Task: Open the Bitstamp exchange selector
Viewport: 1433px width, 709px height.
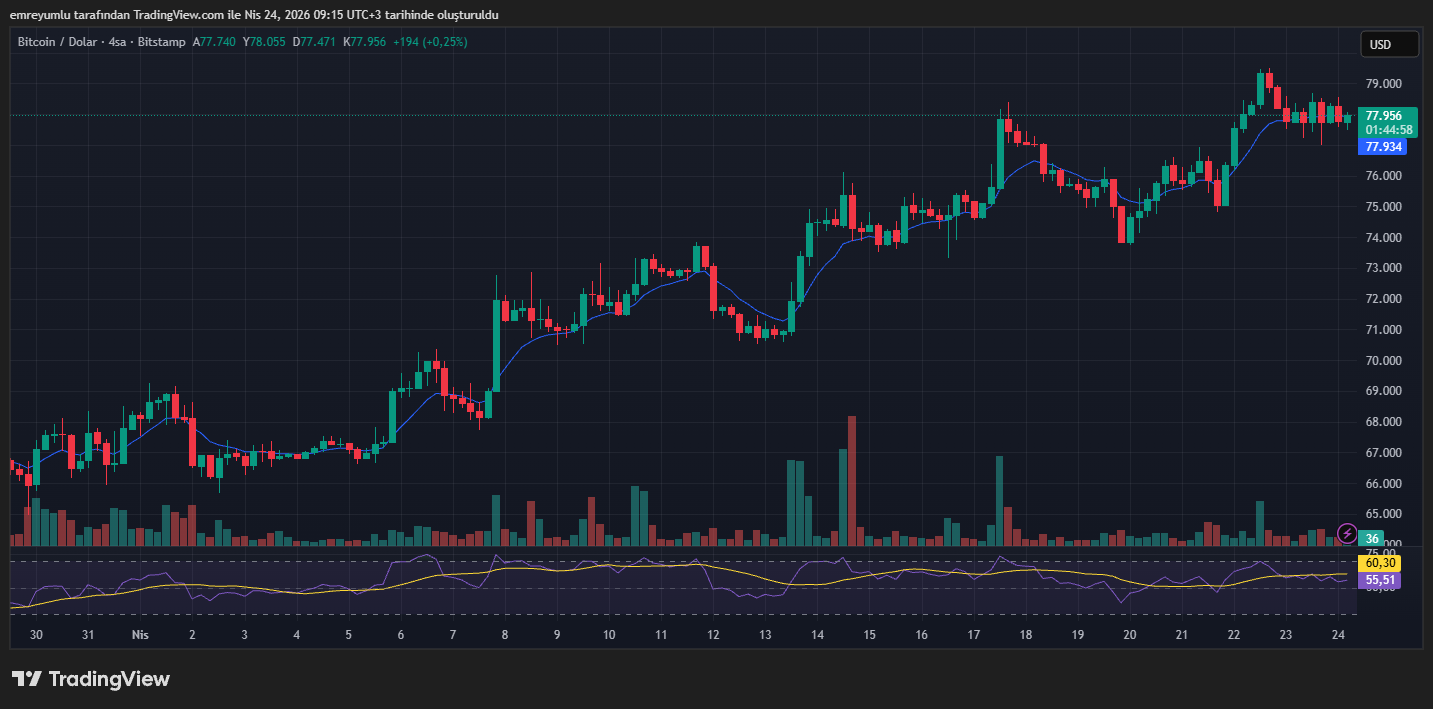Action: click(x=161, y=42)
